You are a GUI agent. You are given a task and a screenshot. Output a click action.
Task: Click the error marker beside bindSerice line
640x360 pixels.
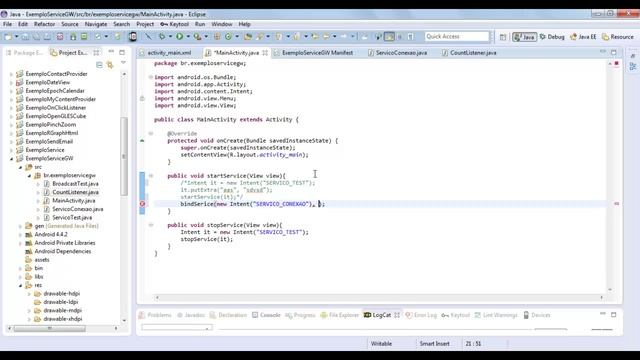coord(142,204)
